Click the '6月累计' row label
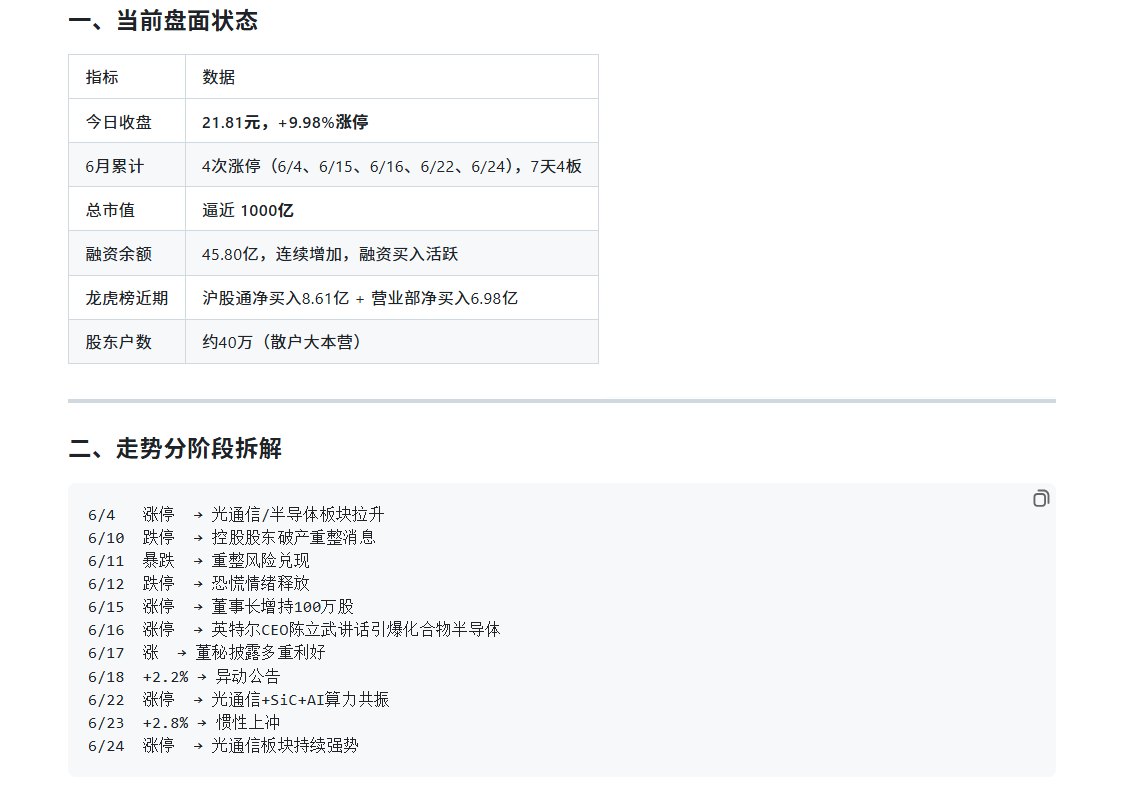This screenshot has width=1126, height=797. [115, 166]
